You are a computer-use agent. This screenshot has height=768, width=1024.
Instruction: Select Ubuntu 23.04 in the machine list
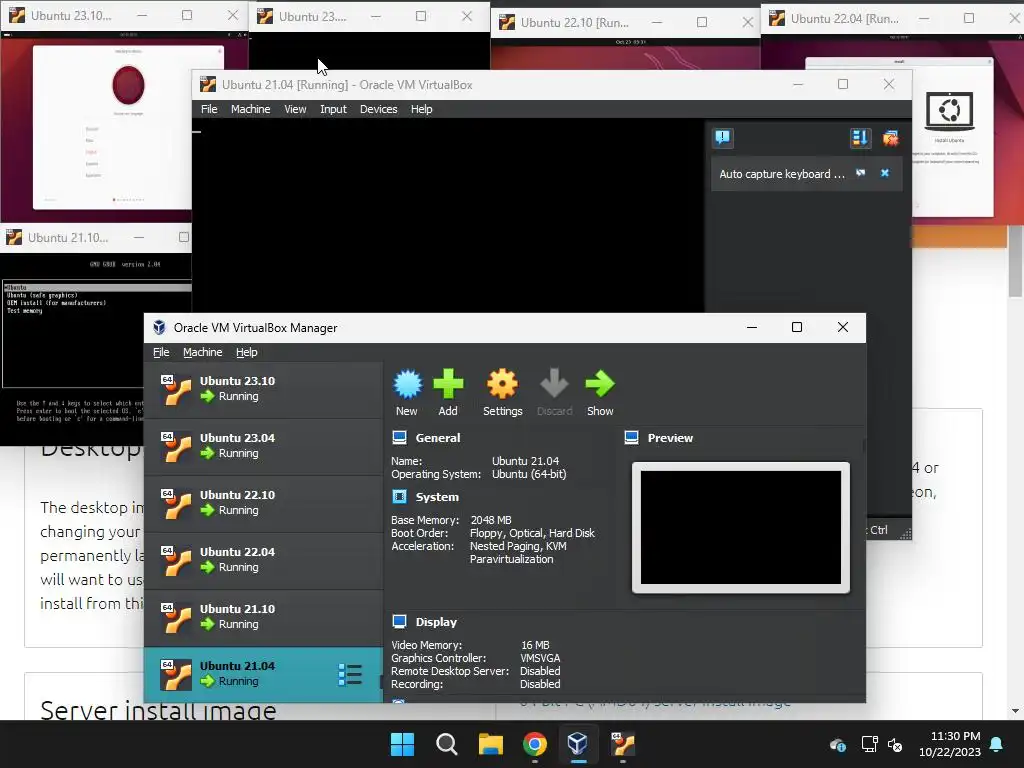click(x=263, y=446)
